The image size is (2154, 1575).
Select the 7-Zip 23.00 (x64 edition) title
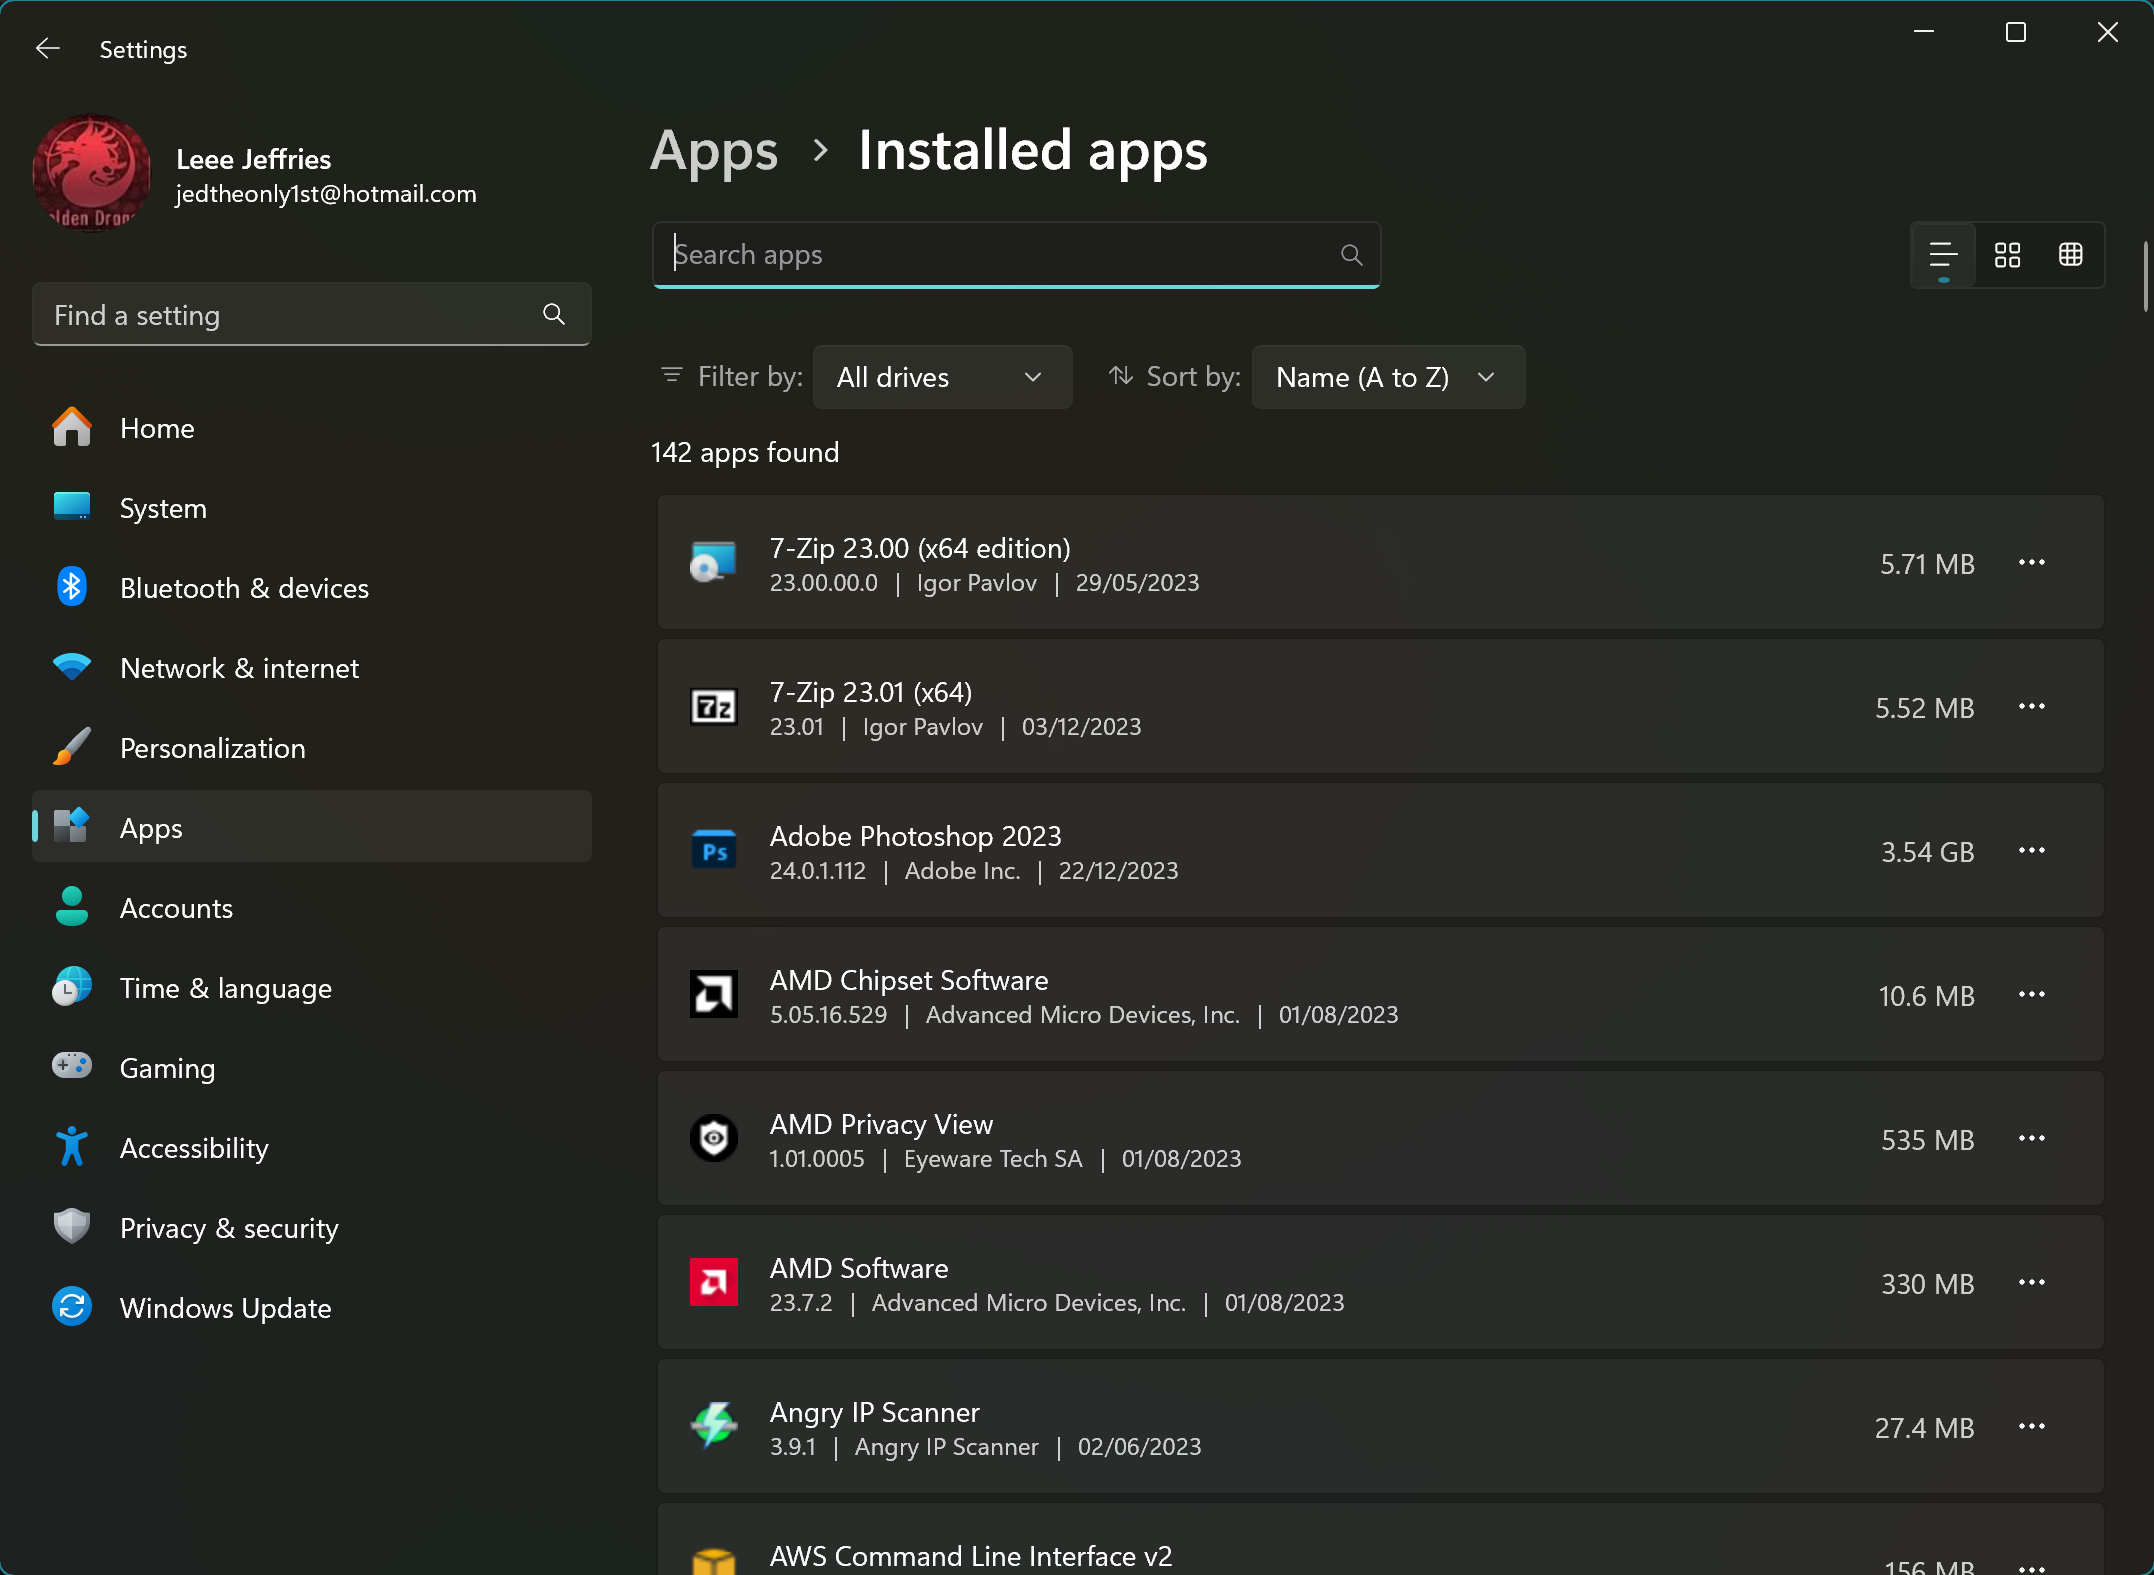(x=920, y=548)
